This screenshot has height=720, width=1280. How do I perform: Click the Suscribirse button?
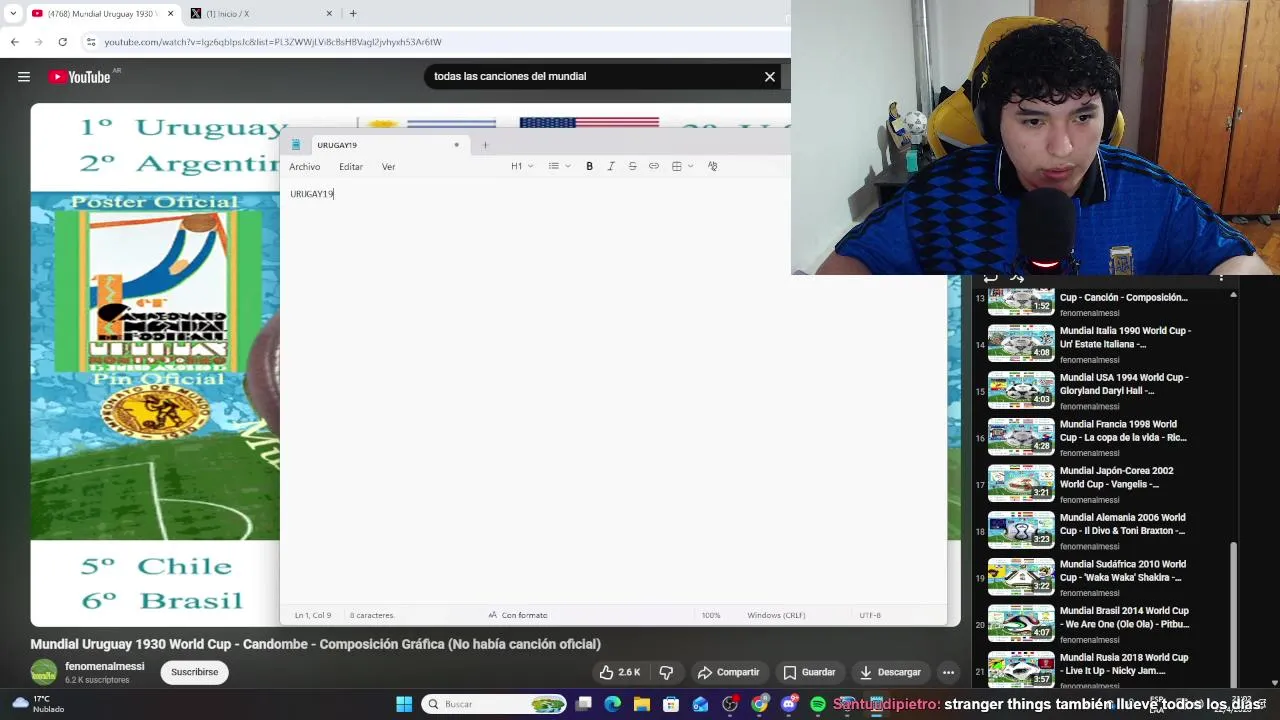(194, 672)
